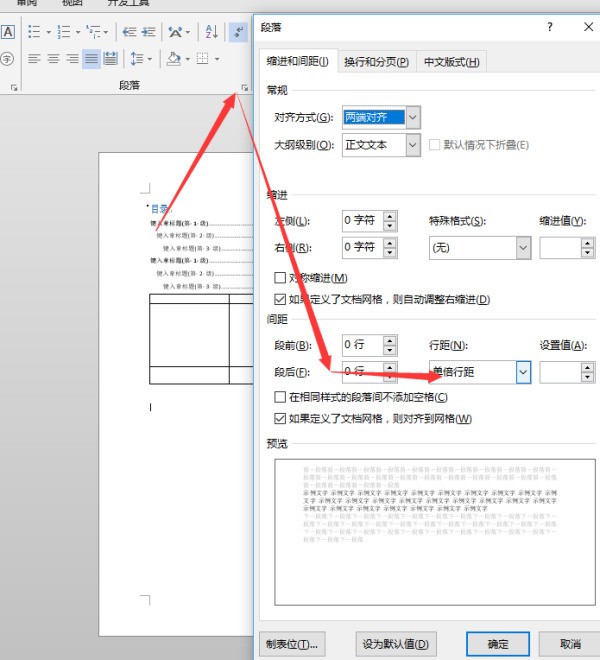The image size is (600, 660).
Task: Increase 设置值 with up spinner
Action: [587, 367]
